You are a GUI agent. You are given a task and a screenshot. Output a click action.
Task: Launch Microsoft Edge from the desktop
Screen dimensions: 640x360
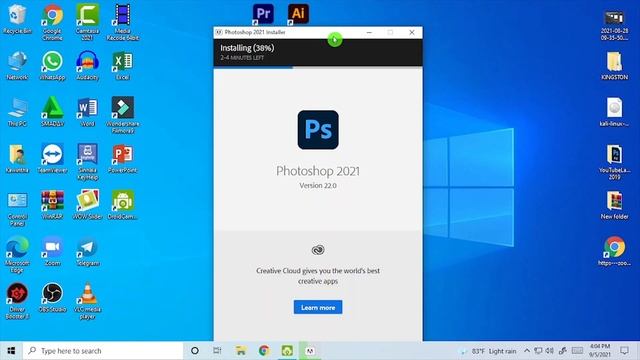(x=17, y=254)
